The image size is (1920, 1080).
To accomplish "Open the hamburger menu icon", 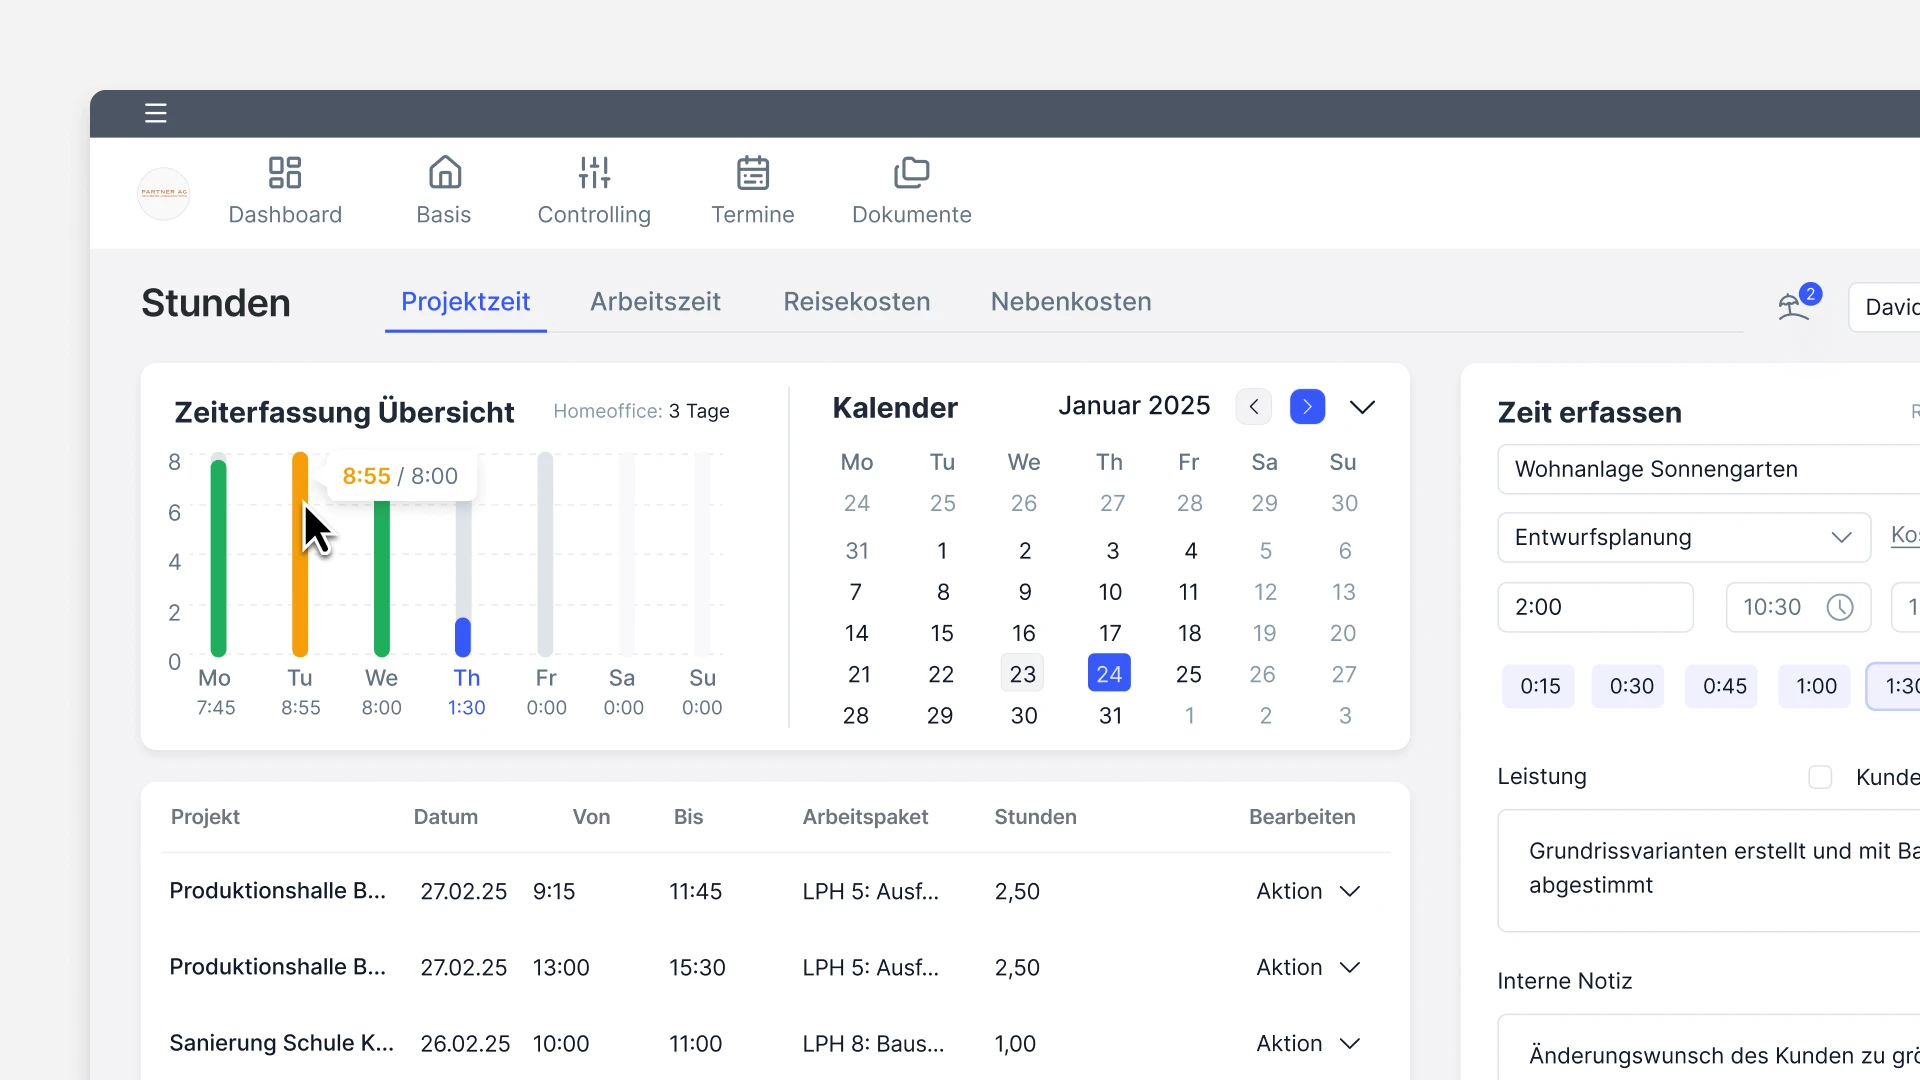I will tap(155, 113).
